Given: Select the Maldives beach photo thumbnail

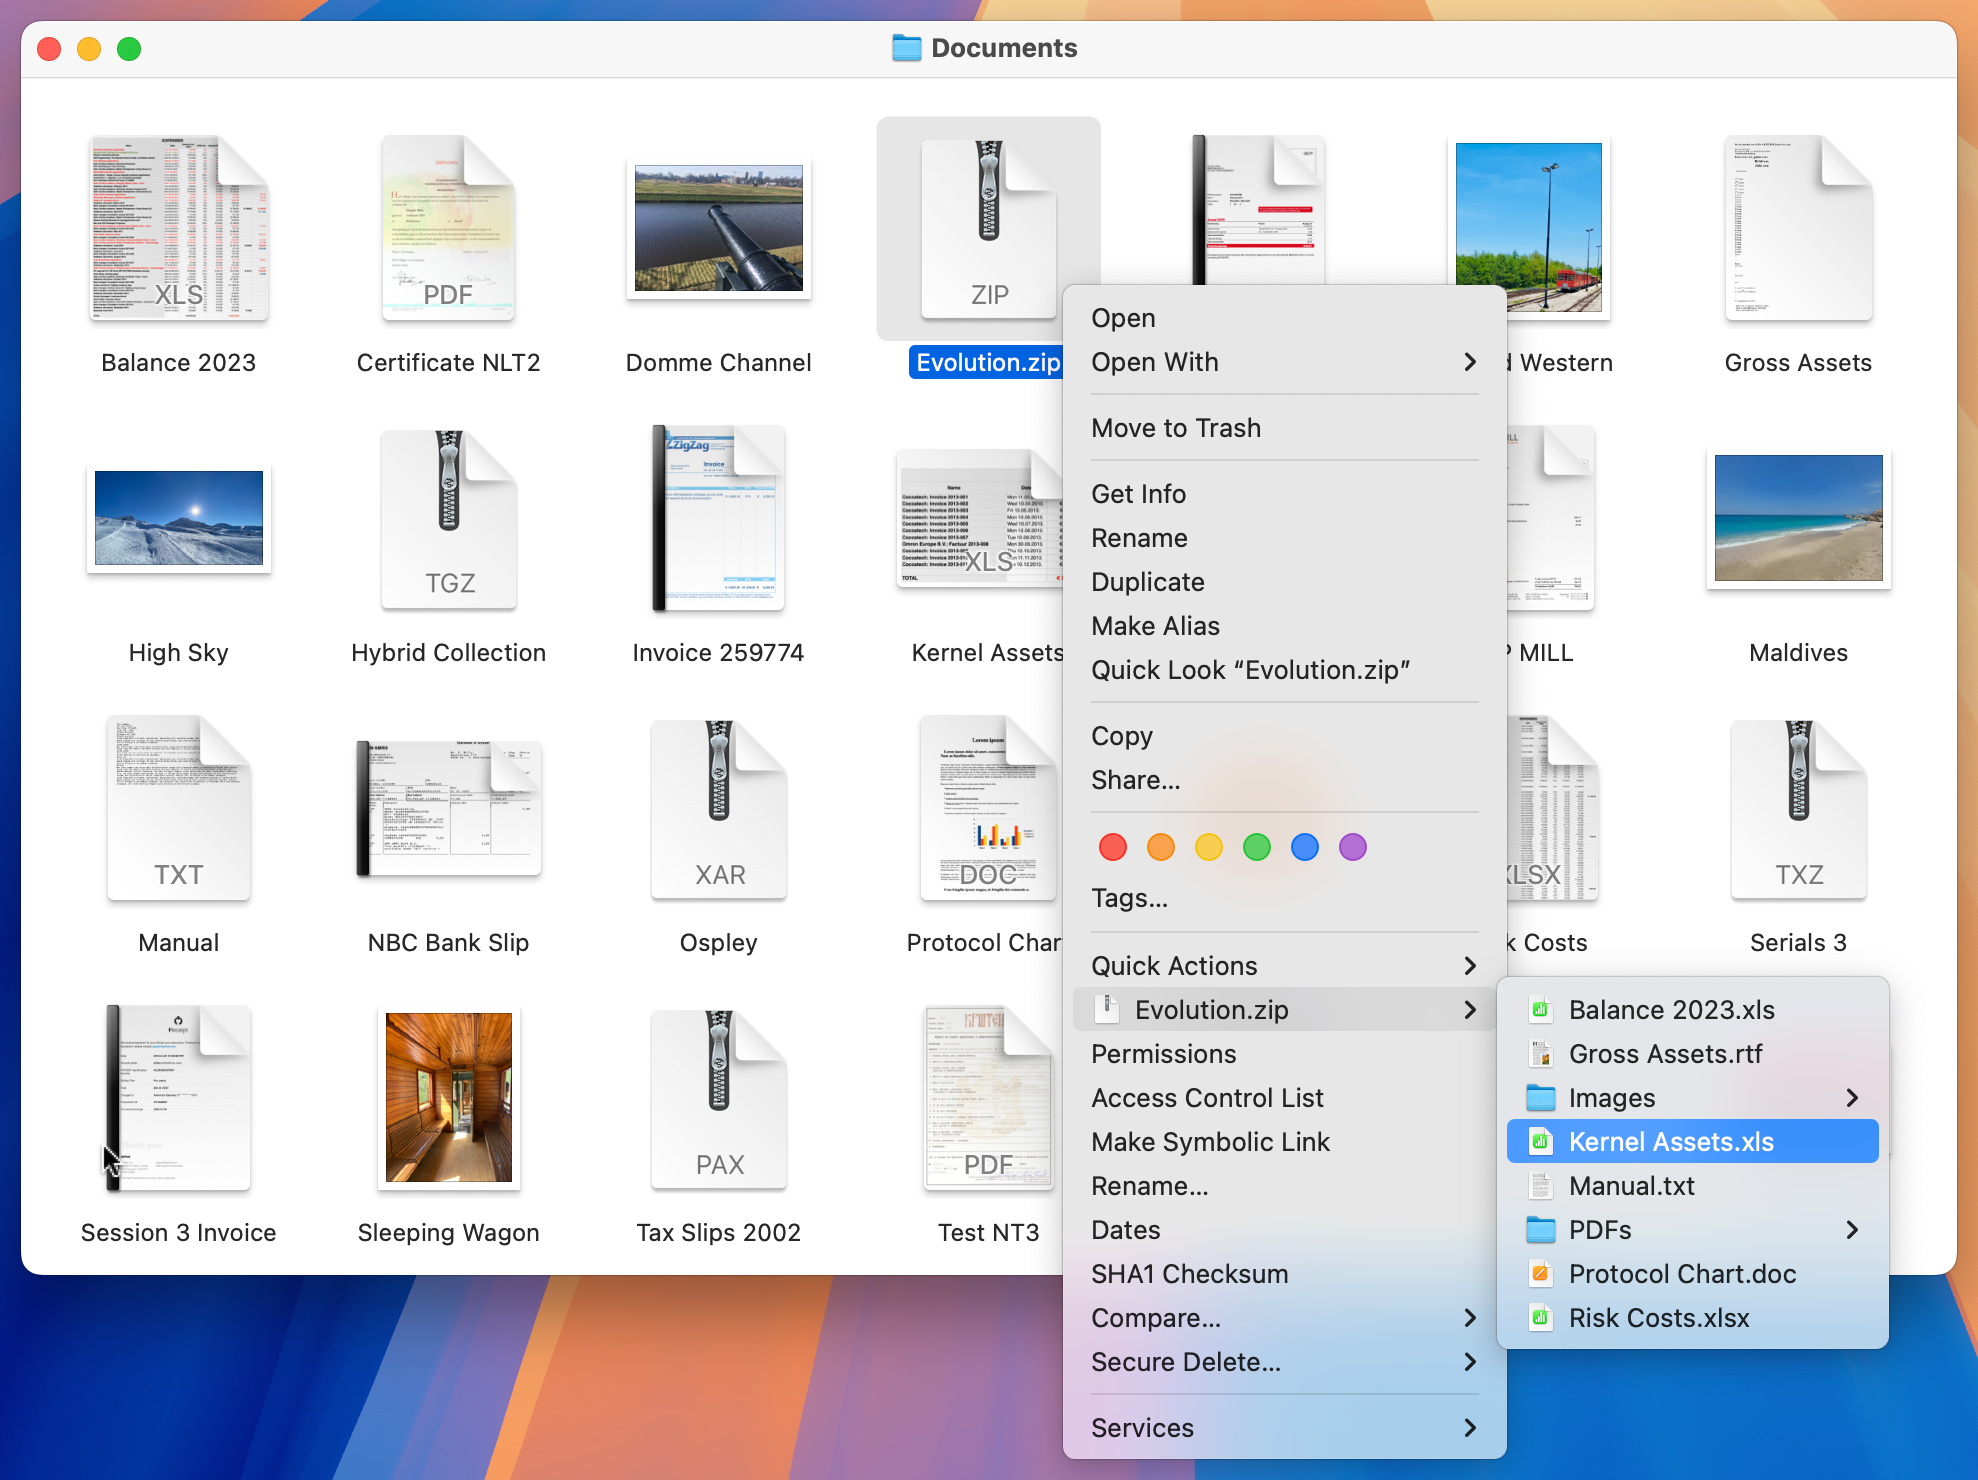Looking at the screenshot, I should 1799,518.
